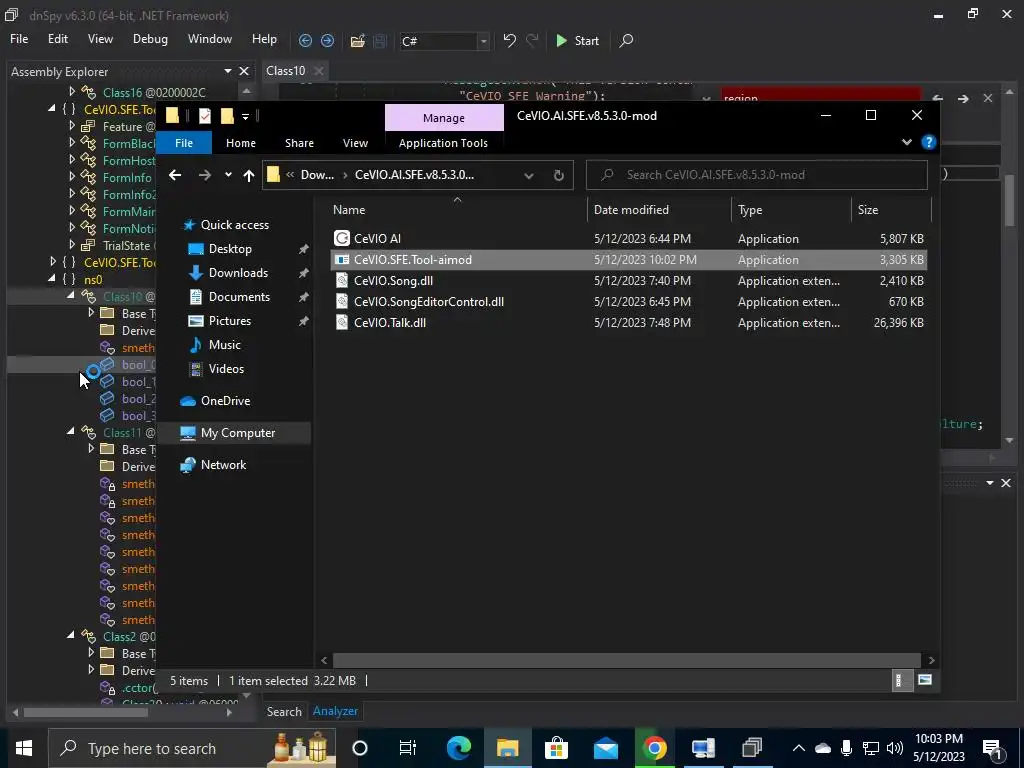The height and width of the screenshot is (768, 1024).
Task: Switch to the Search tab at bottom
Action: pos(284,711)
